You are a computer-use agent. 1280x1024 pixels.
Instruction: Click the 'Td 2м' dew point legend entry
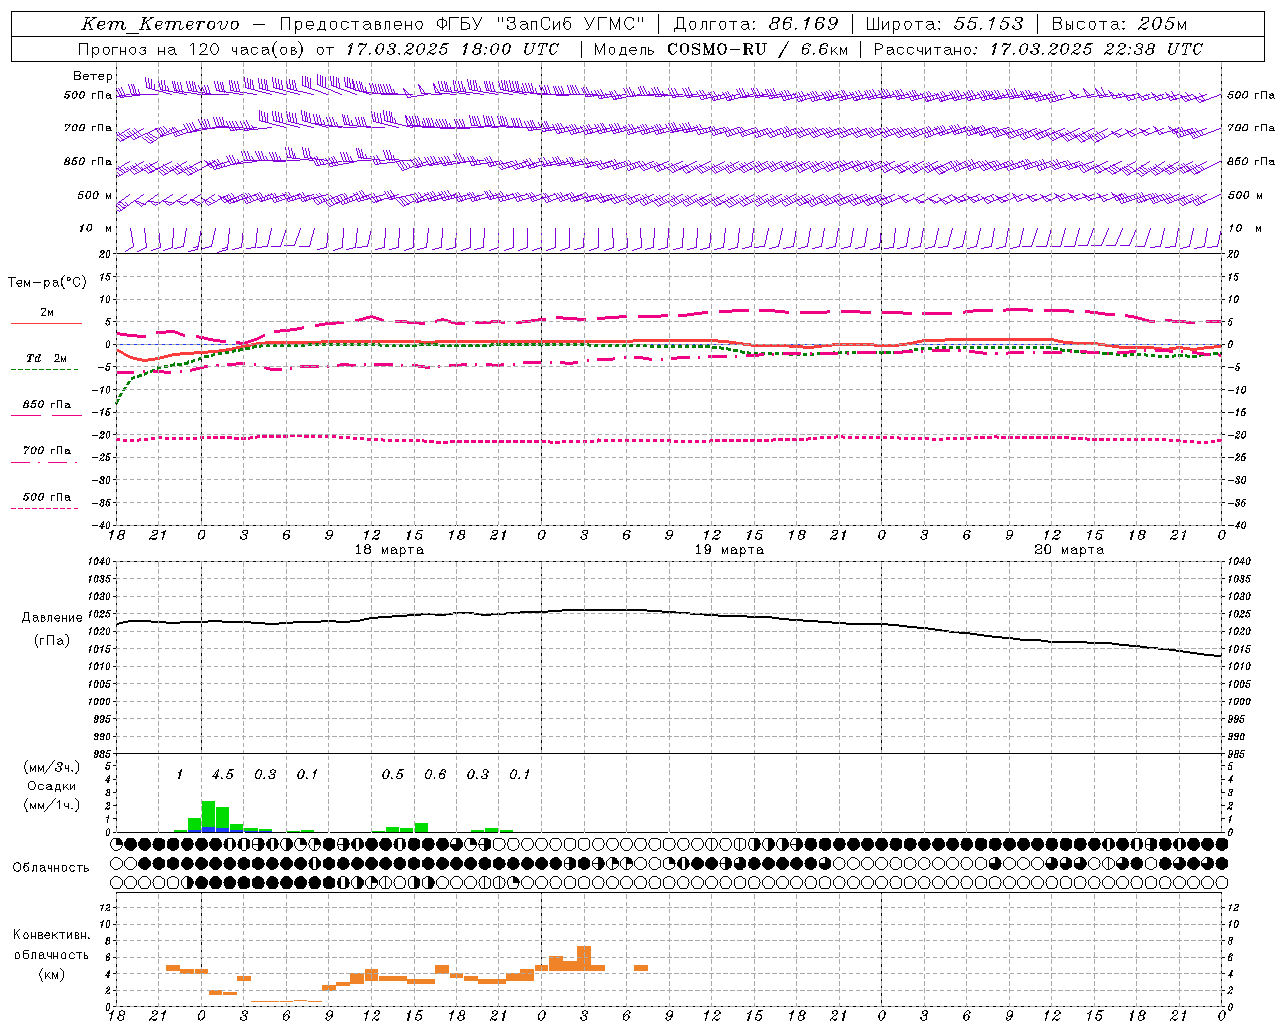[x=46, y=358]
